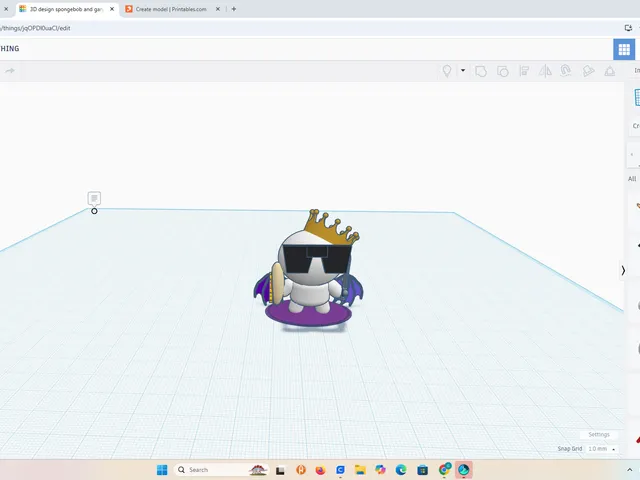Open Microsoft Store from the taskbar
Screen dimensions: 640x480
pos(422,470)
